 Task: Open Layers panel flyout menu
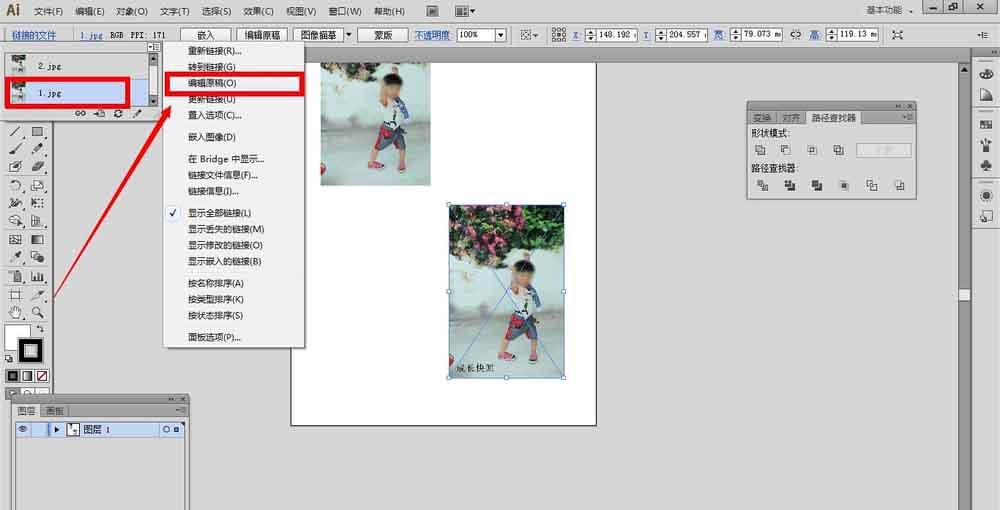pyautogui.click(x=180, y=410)
